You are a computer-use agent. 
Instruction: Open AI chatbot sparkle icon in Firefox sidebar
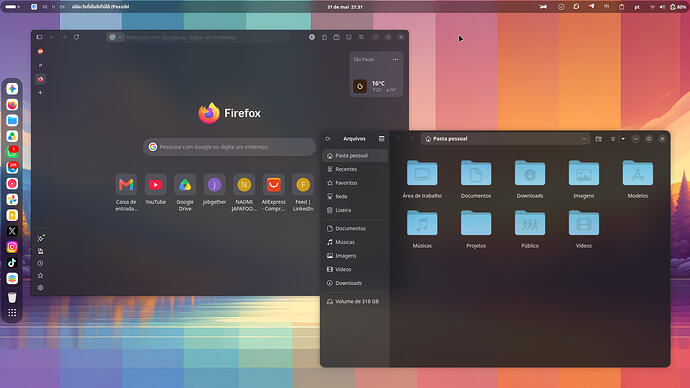40,238
